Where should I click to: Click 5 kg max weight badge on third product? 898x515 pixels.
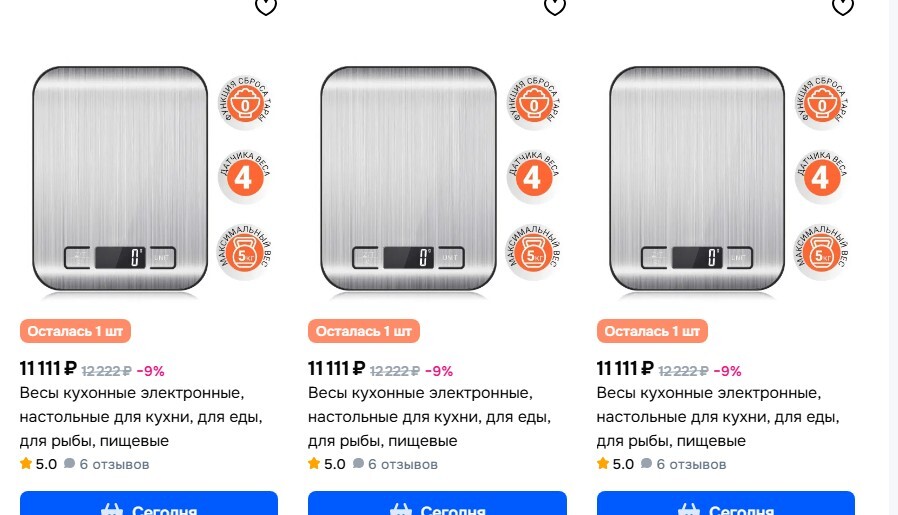(821, 252)
